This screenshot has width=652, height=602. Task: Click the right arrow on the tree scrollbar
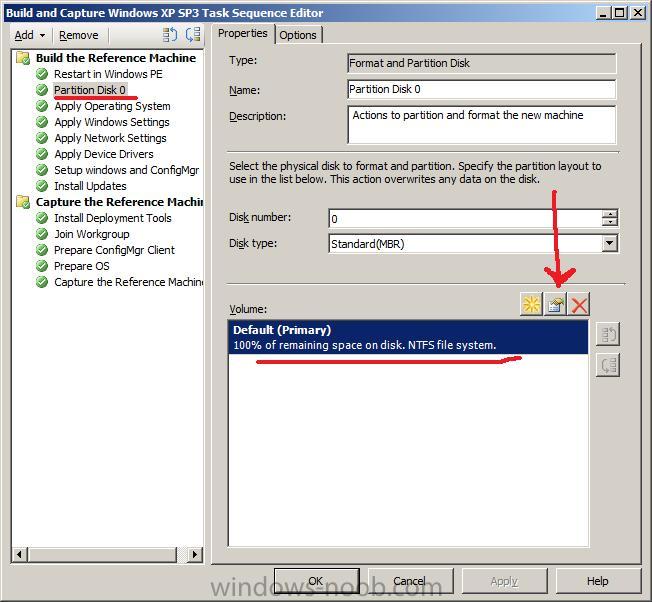point(195,554)
